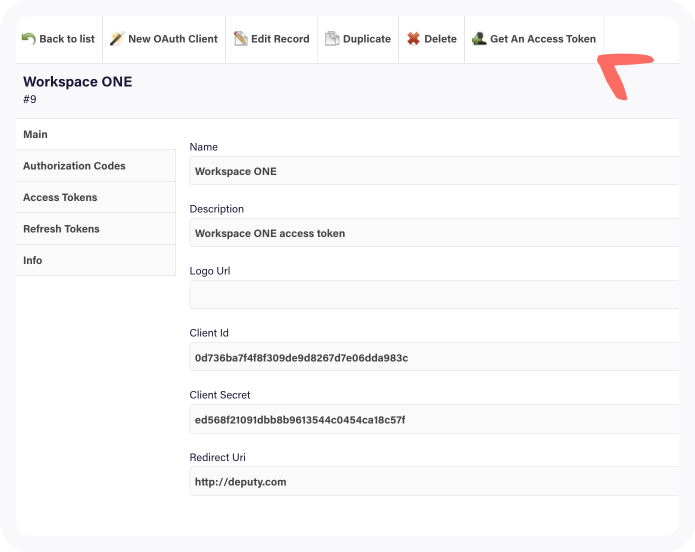
Task: Click the Description input field
Action: point(434,233)
